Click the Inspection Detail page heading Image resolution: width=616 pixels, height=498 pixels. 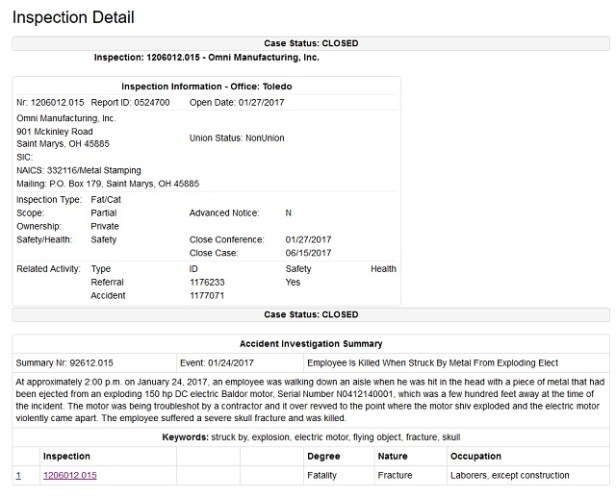73,18
